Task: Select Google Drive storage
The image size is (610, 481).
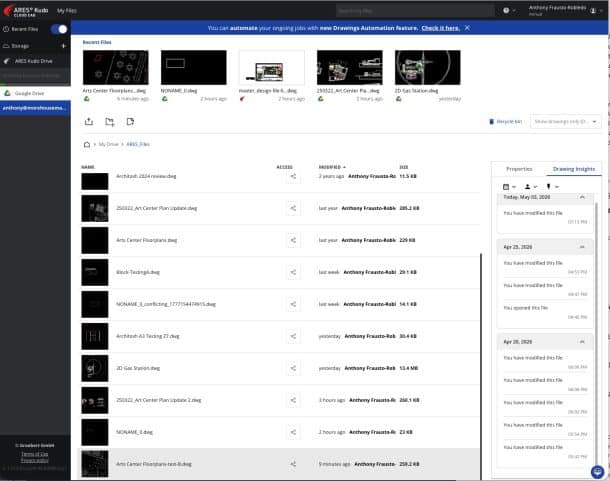Action: point(35,93)
